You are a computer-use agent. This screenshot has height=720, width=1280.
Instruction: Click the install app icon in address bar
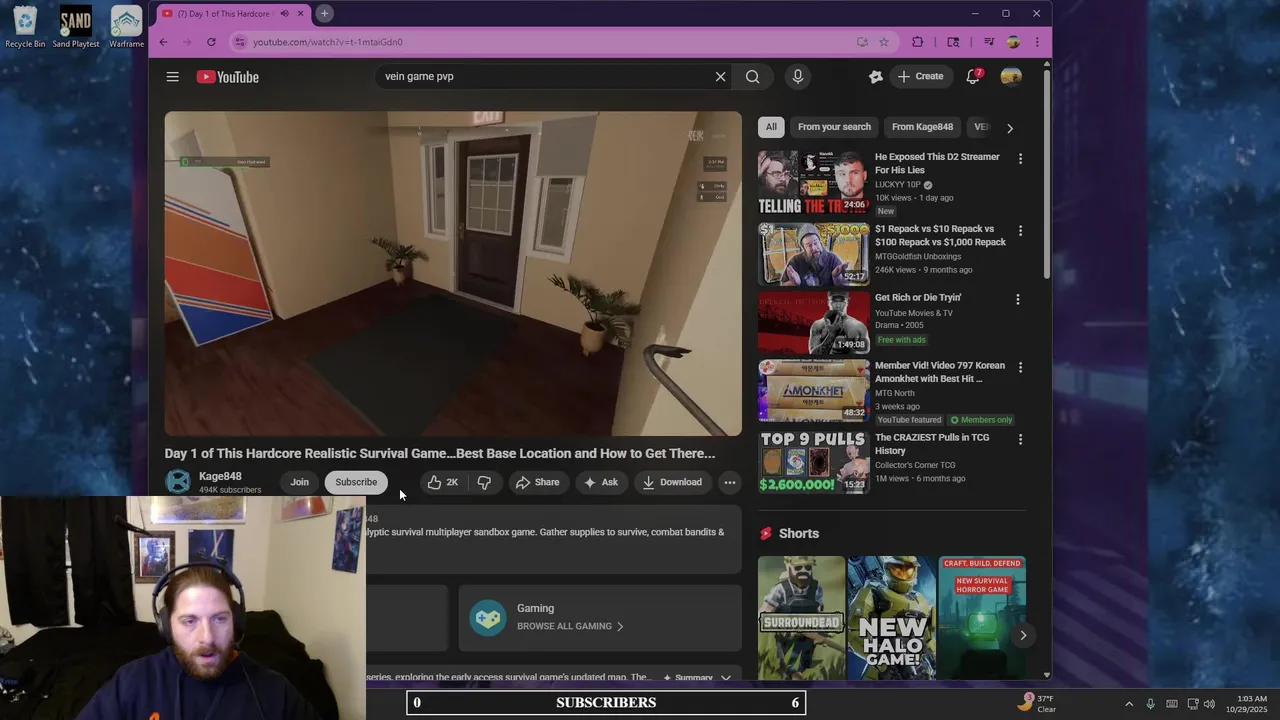click(x=862, y=42)
